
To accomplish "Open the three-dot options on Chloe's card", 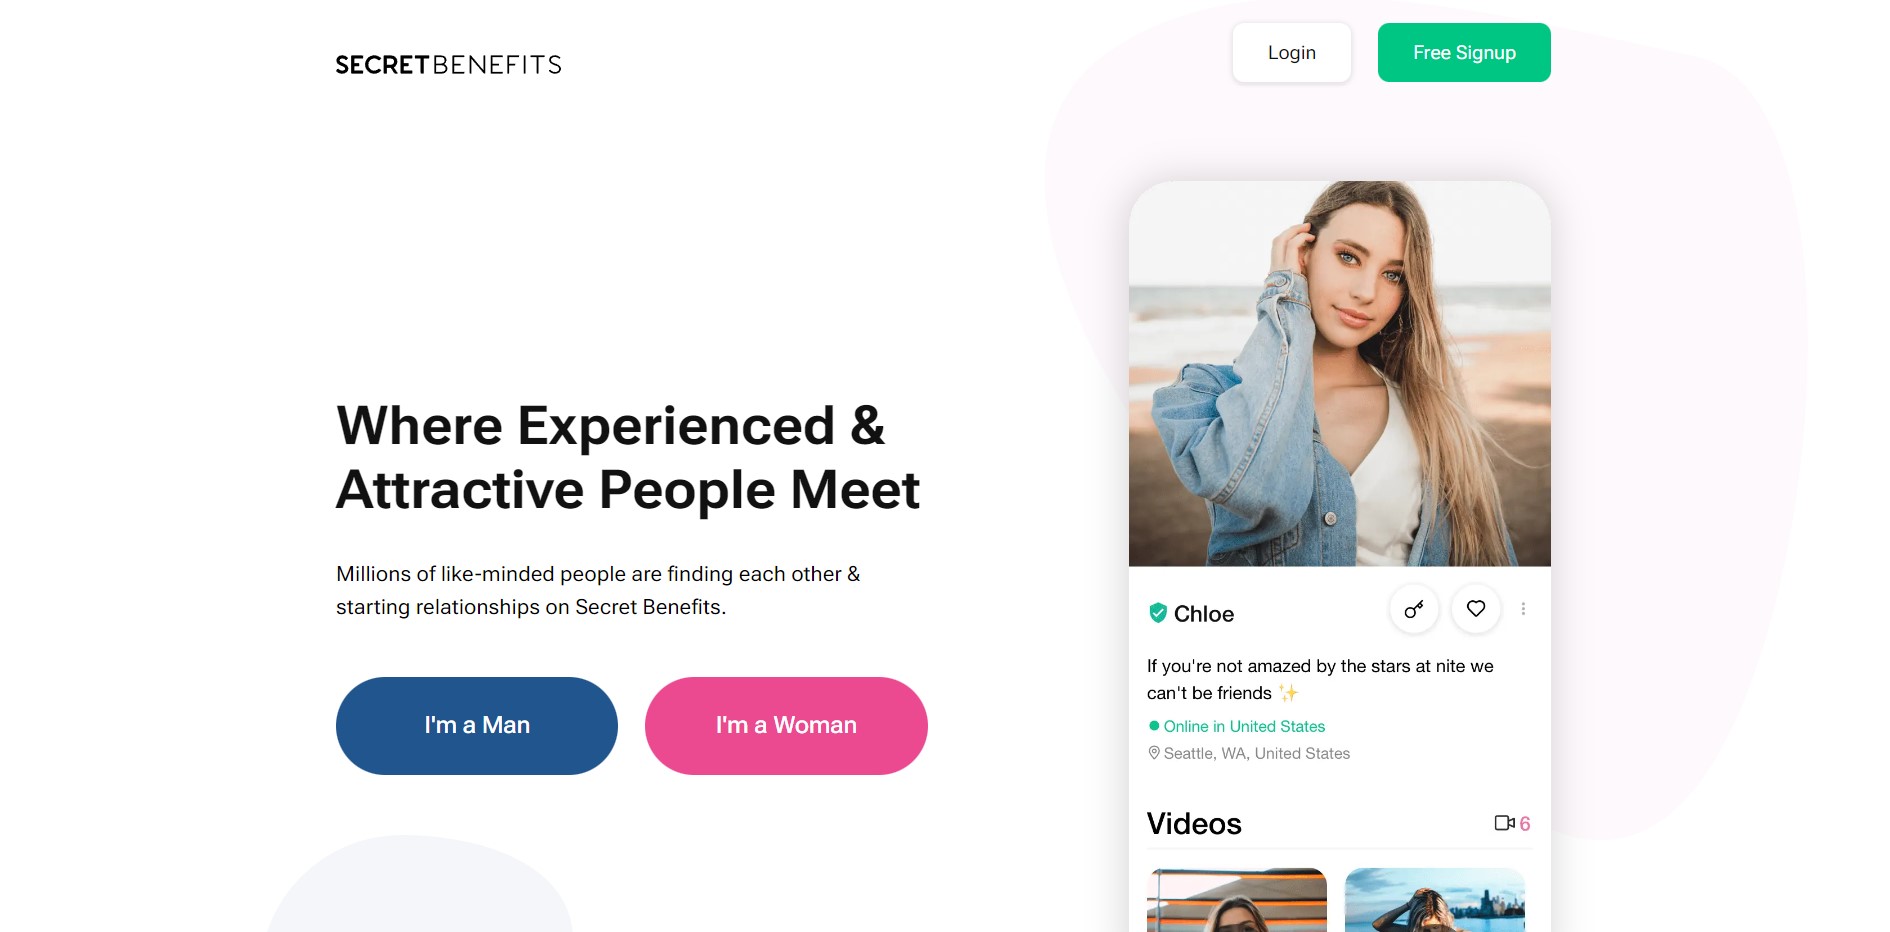I will click(x=1523, y=609).
